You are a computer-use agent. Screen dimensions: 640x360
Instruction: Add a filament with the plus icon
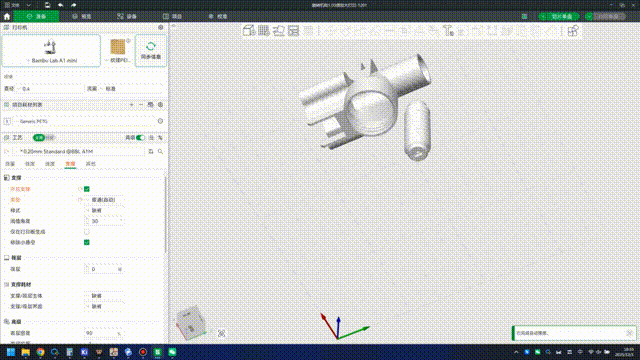pos(131,105)
